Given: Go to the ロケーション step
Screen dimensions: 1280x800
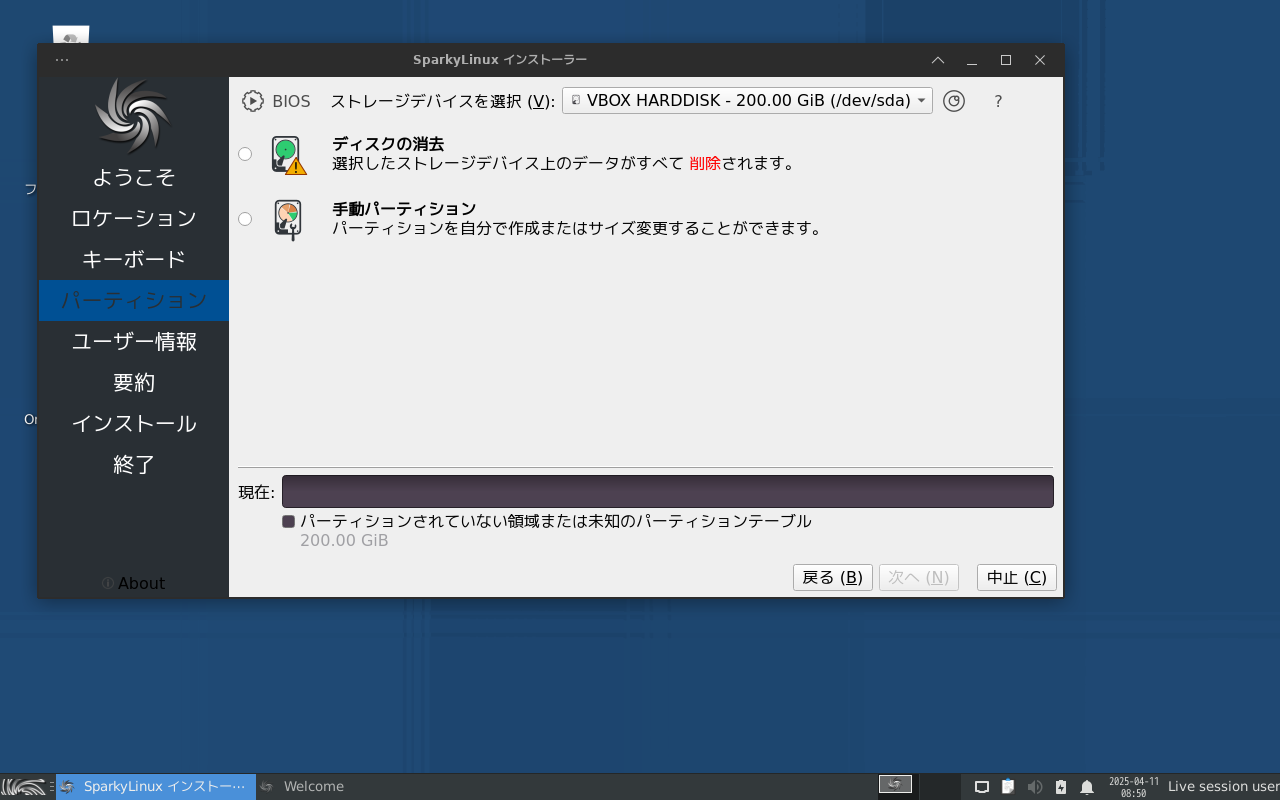Looking at the screenshot, I should (x=134, y=218).
